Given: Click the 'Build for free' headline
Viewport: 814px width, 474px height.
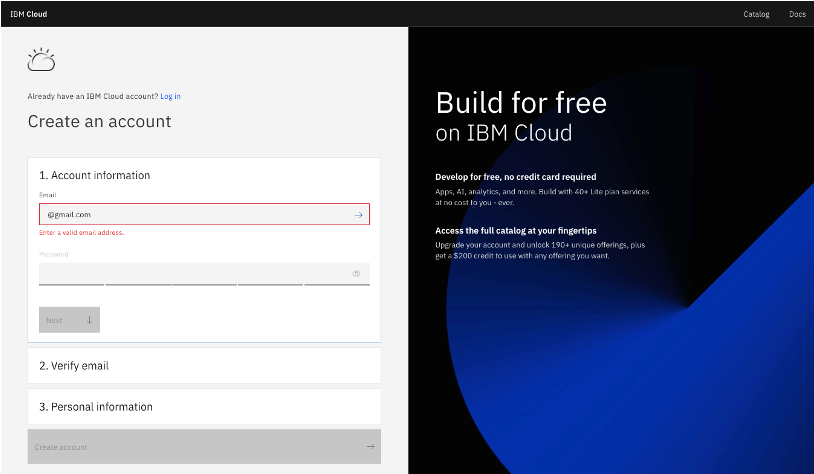Looking at the screenshot, I should click(521, 102).
